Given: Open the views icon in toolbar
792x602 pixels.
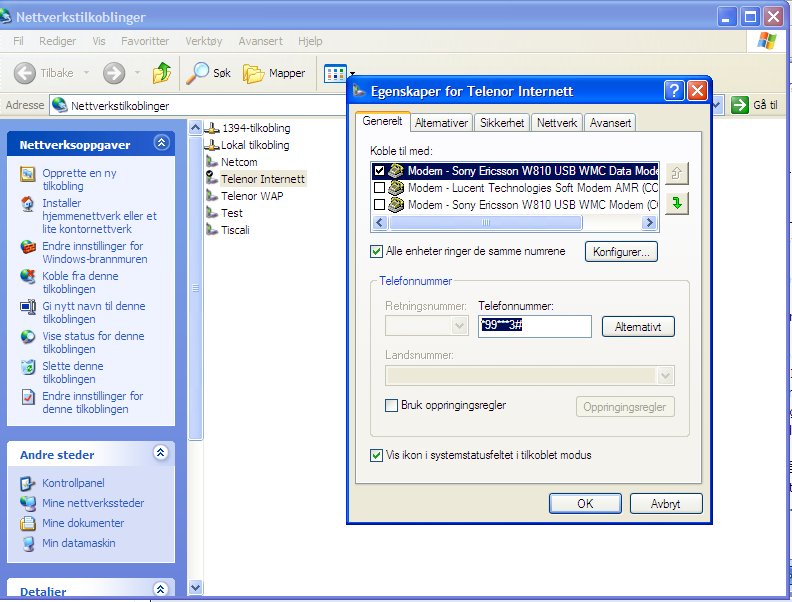Looking at the screenshot, I should point(335,74).
